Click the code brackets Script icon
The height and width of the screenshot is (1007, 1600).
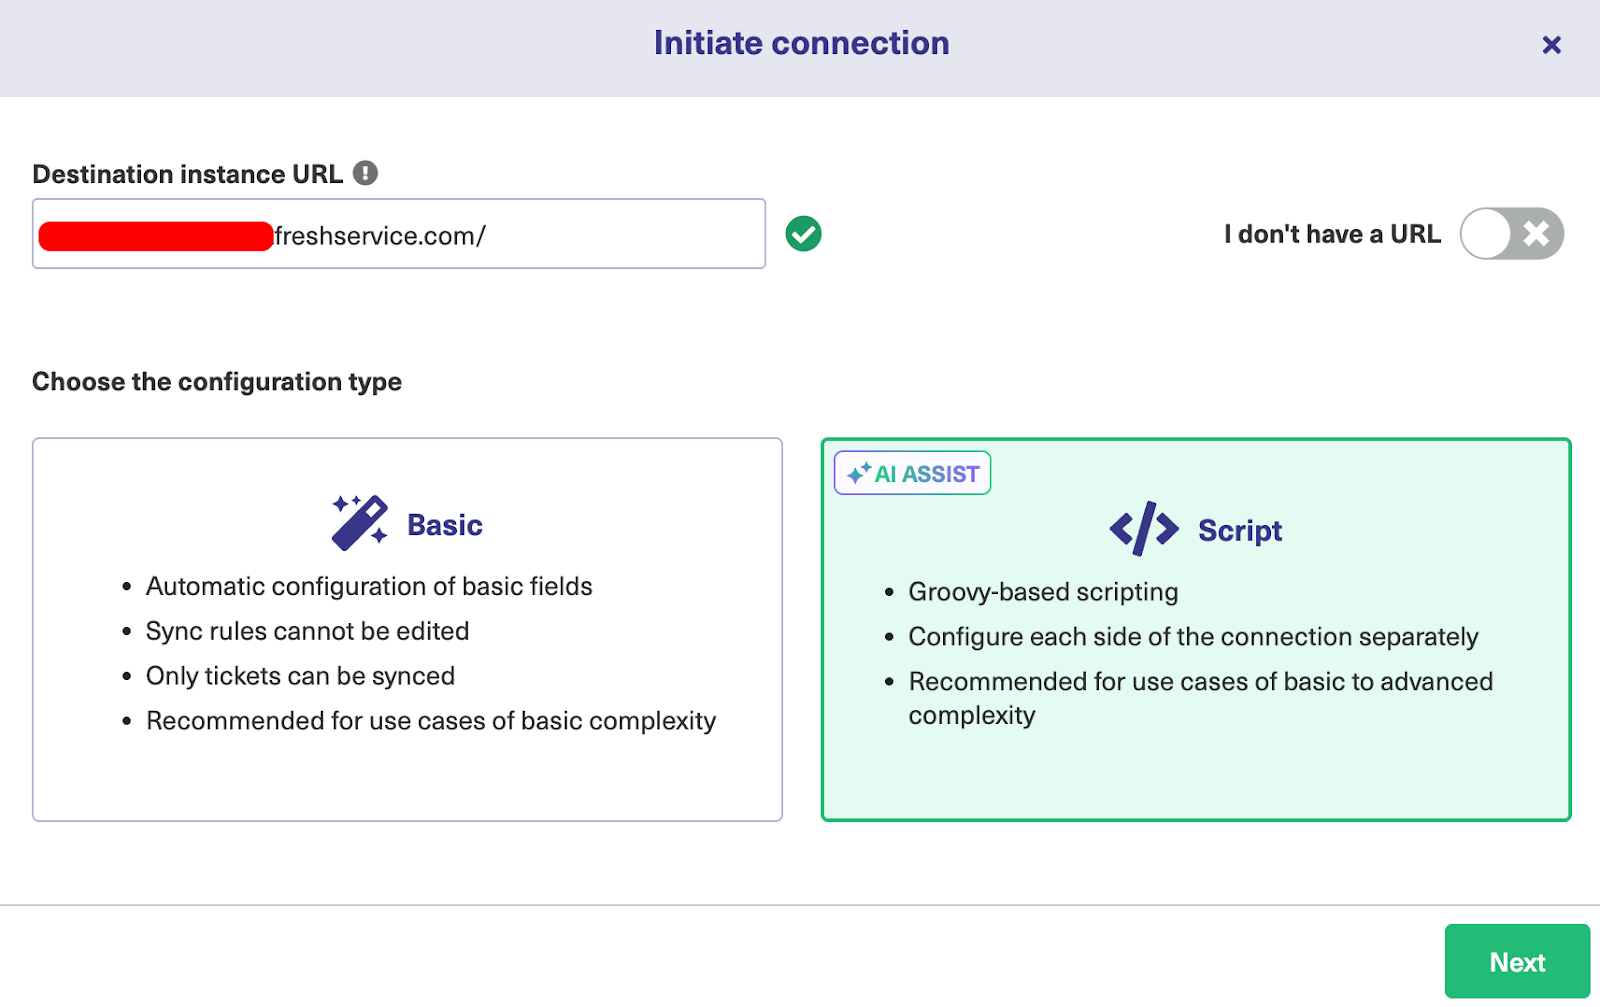[1144, 529]
